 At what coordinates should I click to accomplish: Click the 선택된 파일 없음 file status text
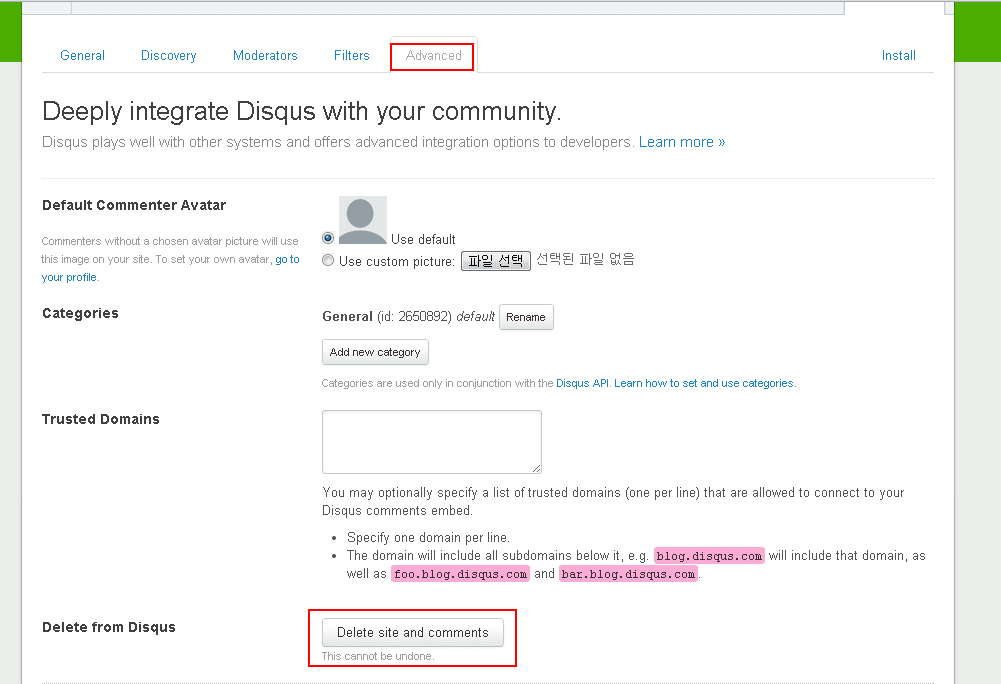pyautogui.click(x=585, y=259)
